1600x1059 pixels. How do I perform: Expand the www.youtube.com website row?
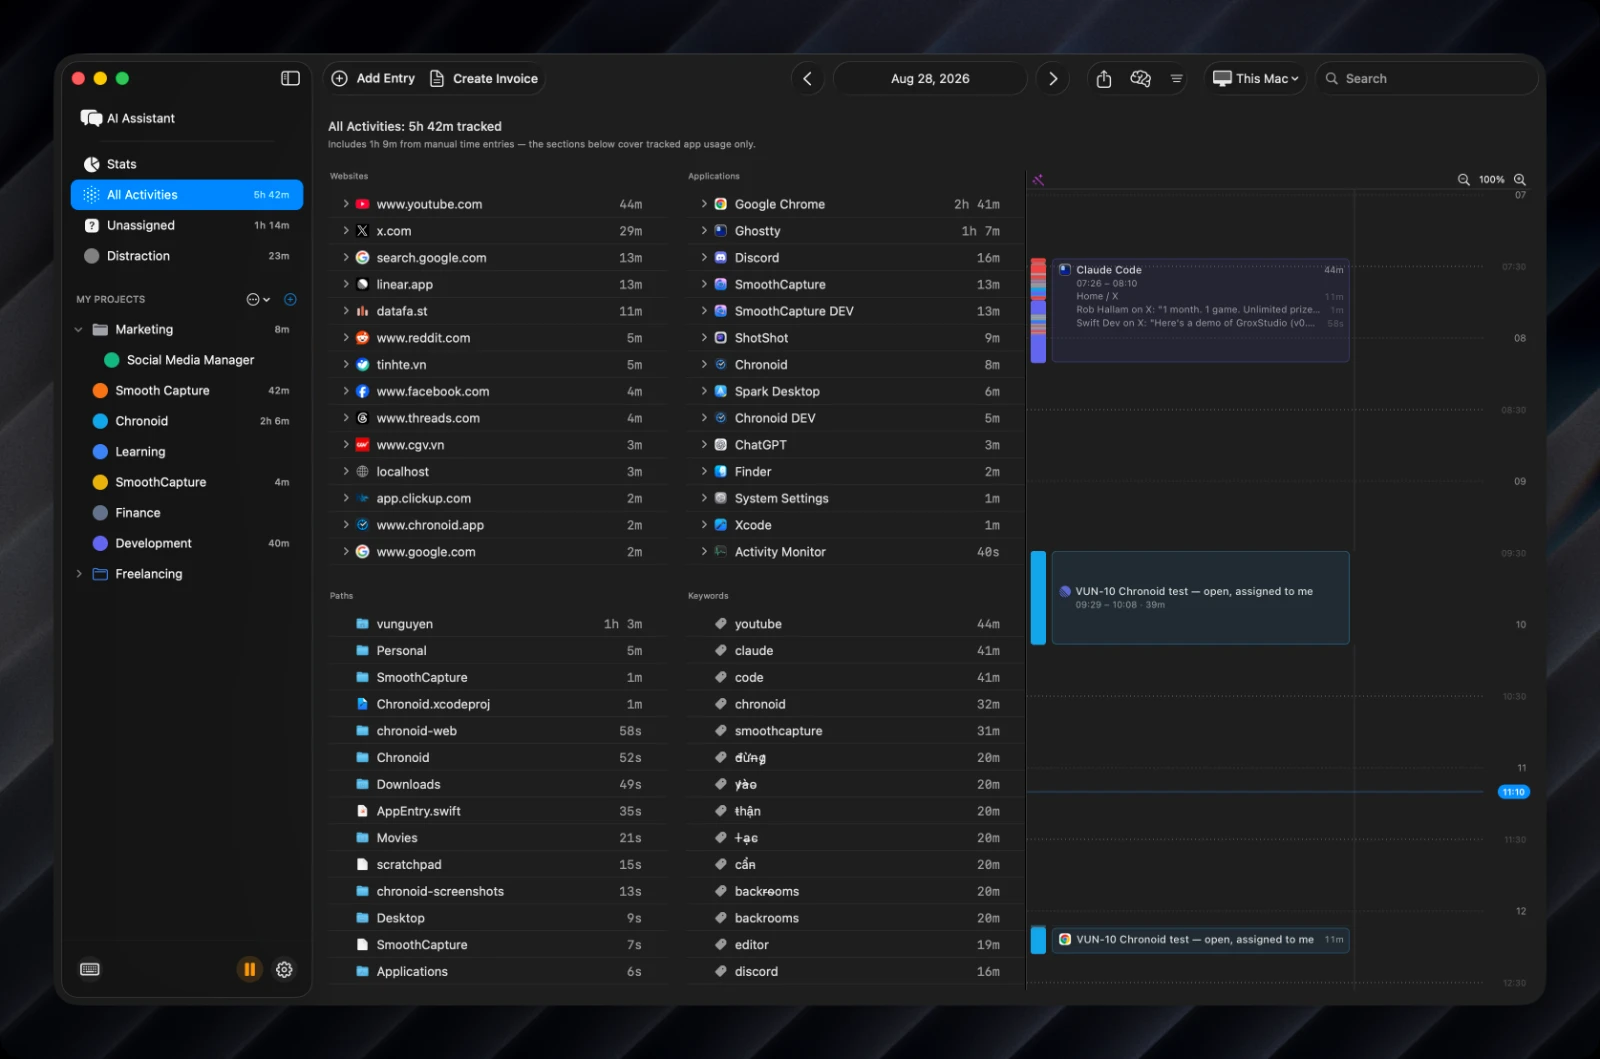pyautogui.click(x=346, y=204)
